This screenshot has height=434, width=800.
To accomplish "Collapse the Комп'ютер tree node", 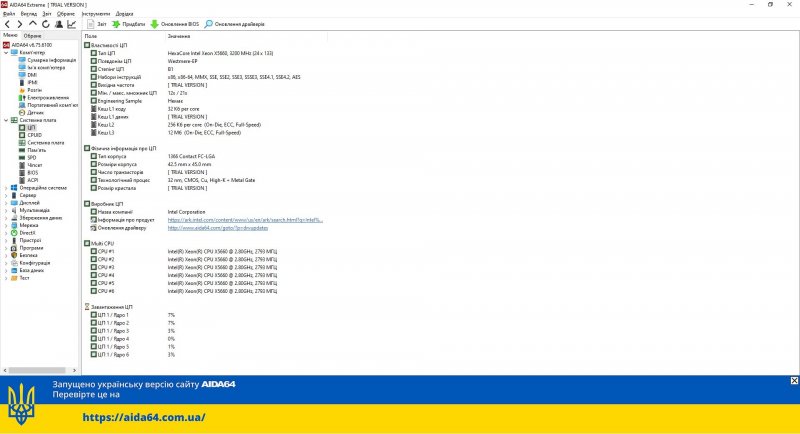I will pyautogui.click(x=6, y=53).
